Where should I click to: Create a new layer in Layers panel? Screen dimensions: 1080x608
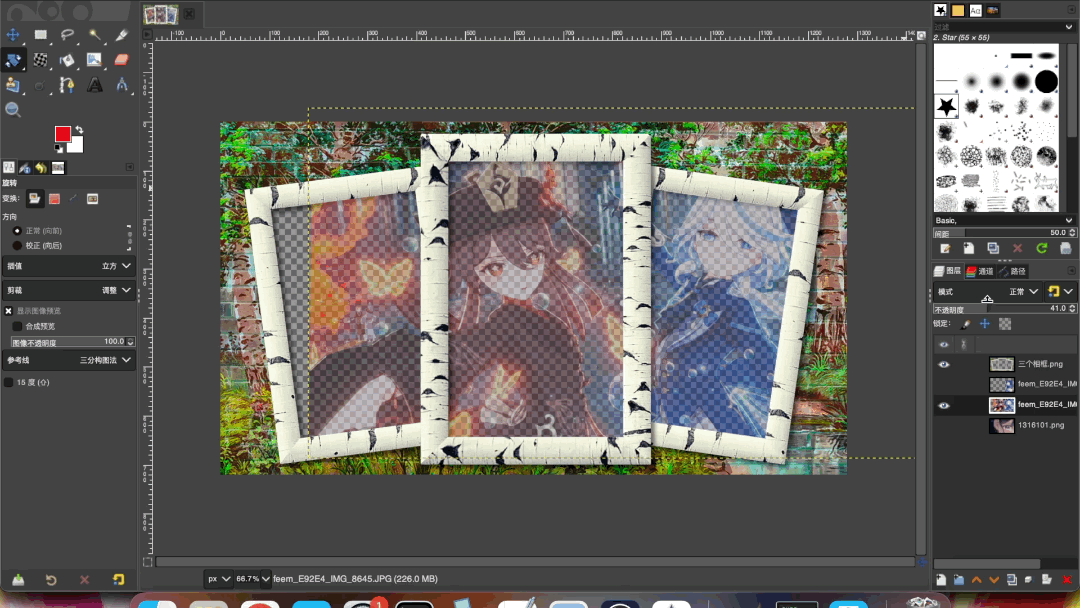pos(941,580)
